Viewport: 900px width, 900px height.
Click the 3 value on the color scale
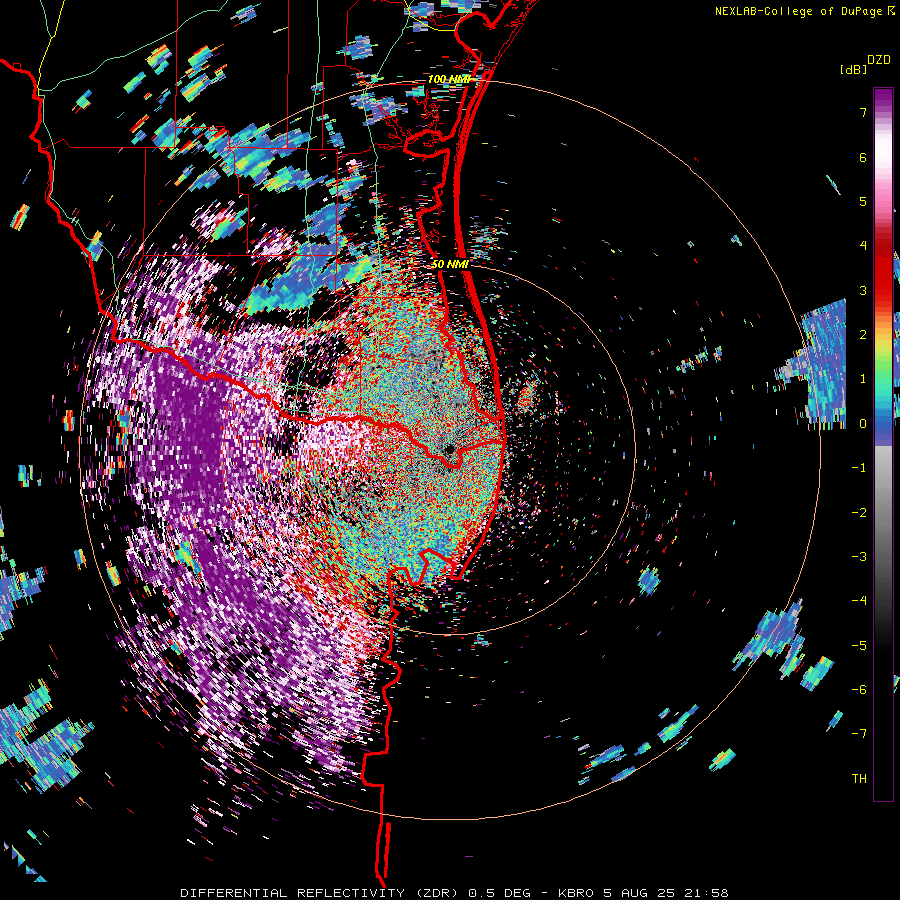point(863,290)
